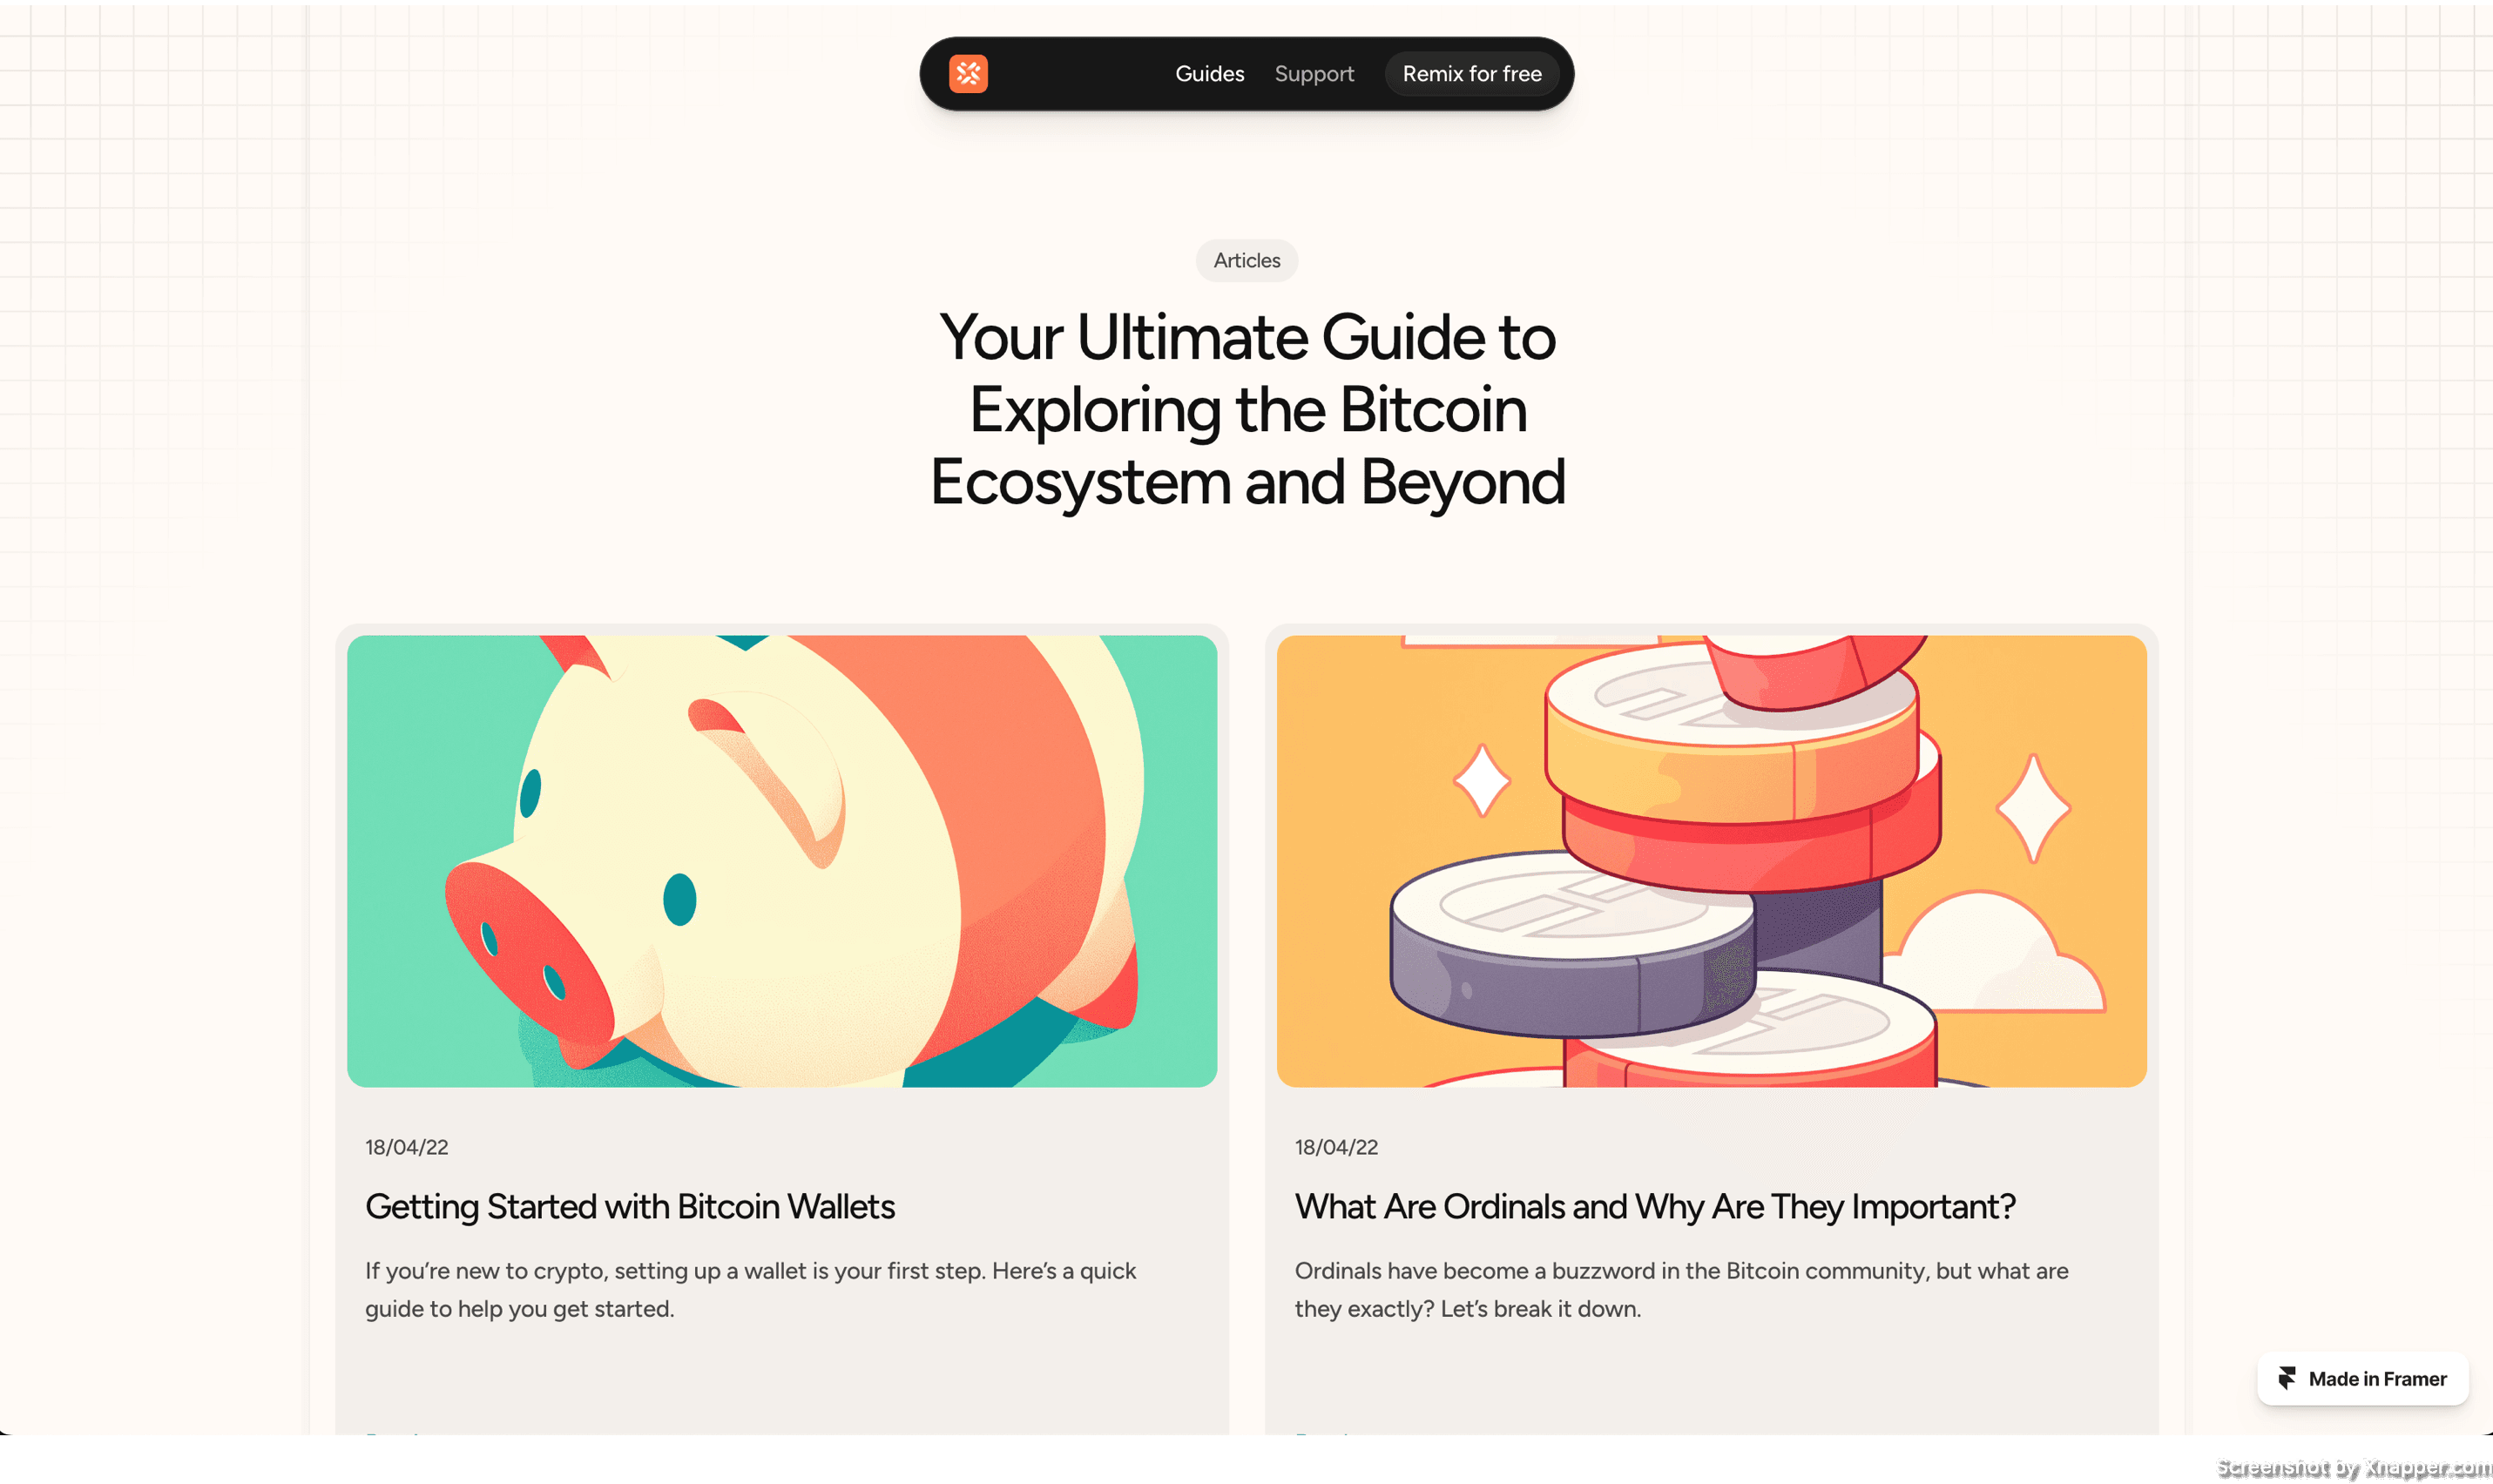
Task: Open the piggy bank article thumbnail
Action: (x=782, y=861)
